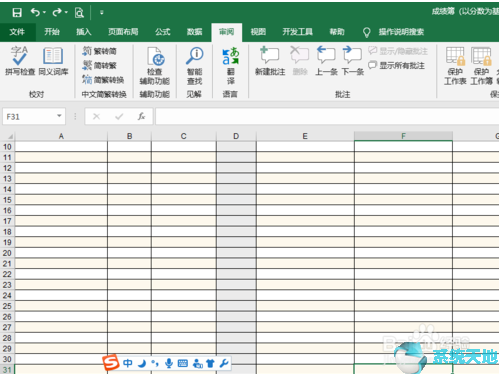Select column A header

tap(61, 136)
